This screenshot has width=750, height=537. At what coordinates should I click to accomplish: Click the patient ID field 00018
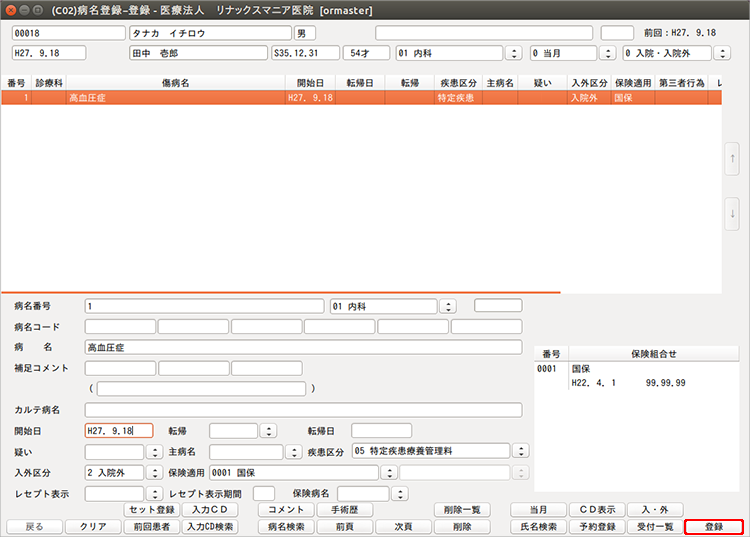pyautogui.click(x=68, y=33)
